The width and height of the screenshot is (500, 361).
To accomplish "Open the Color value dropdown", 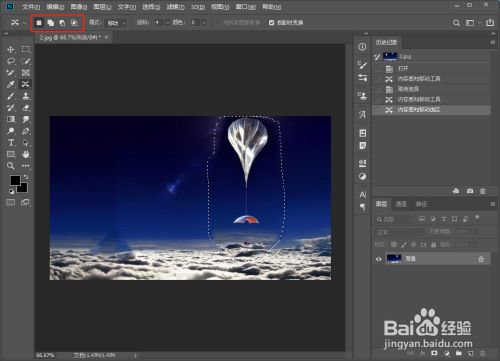I will (x=203, y=23).
